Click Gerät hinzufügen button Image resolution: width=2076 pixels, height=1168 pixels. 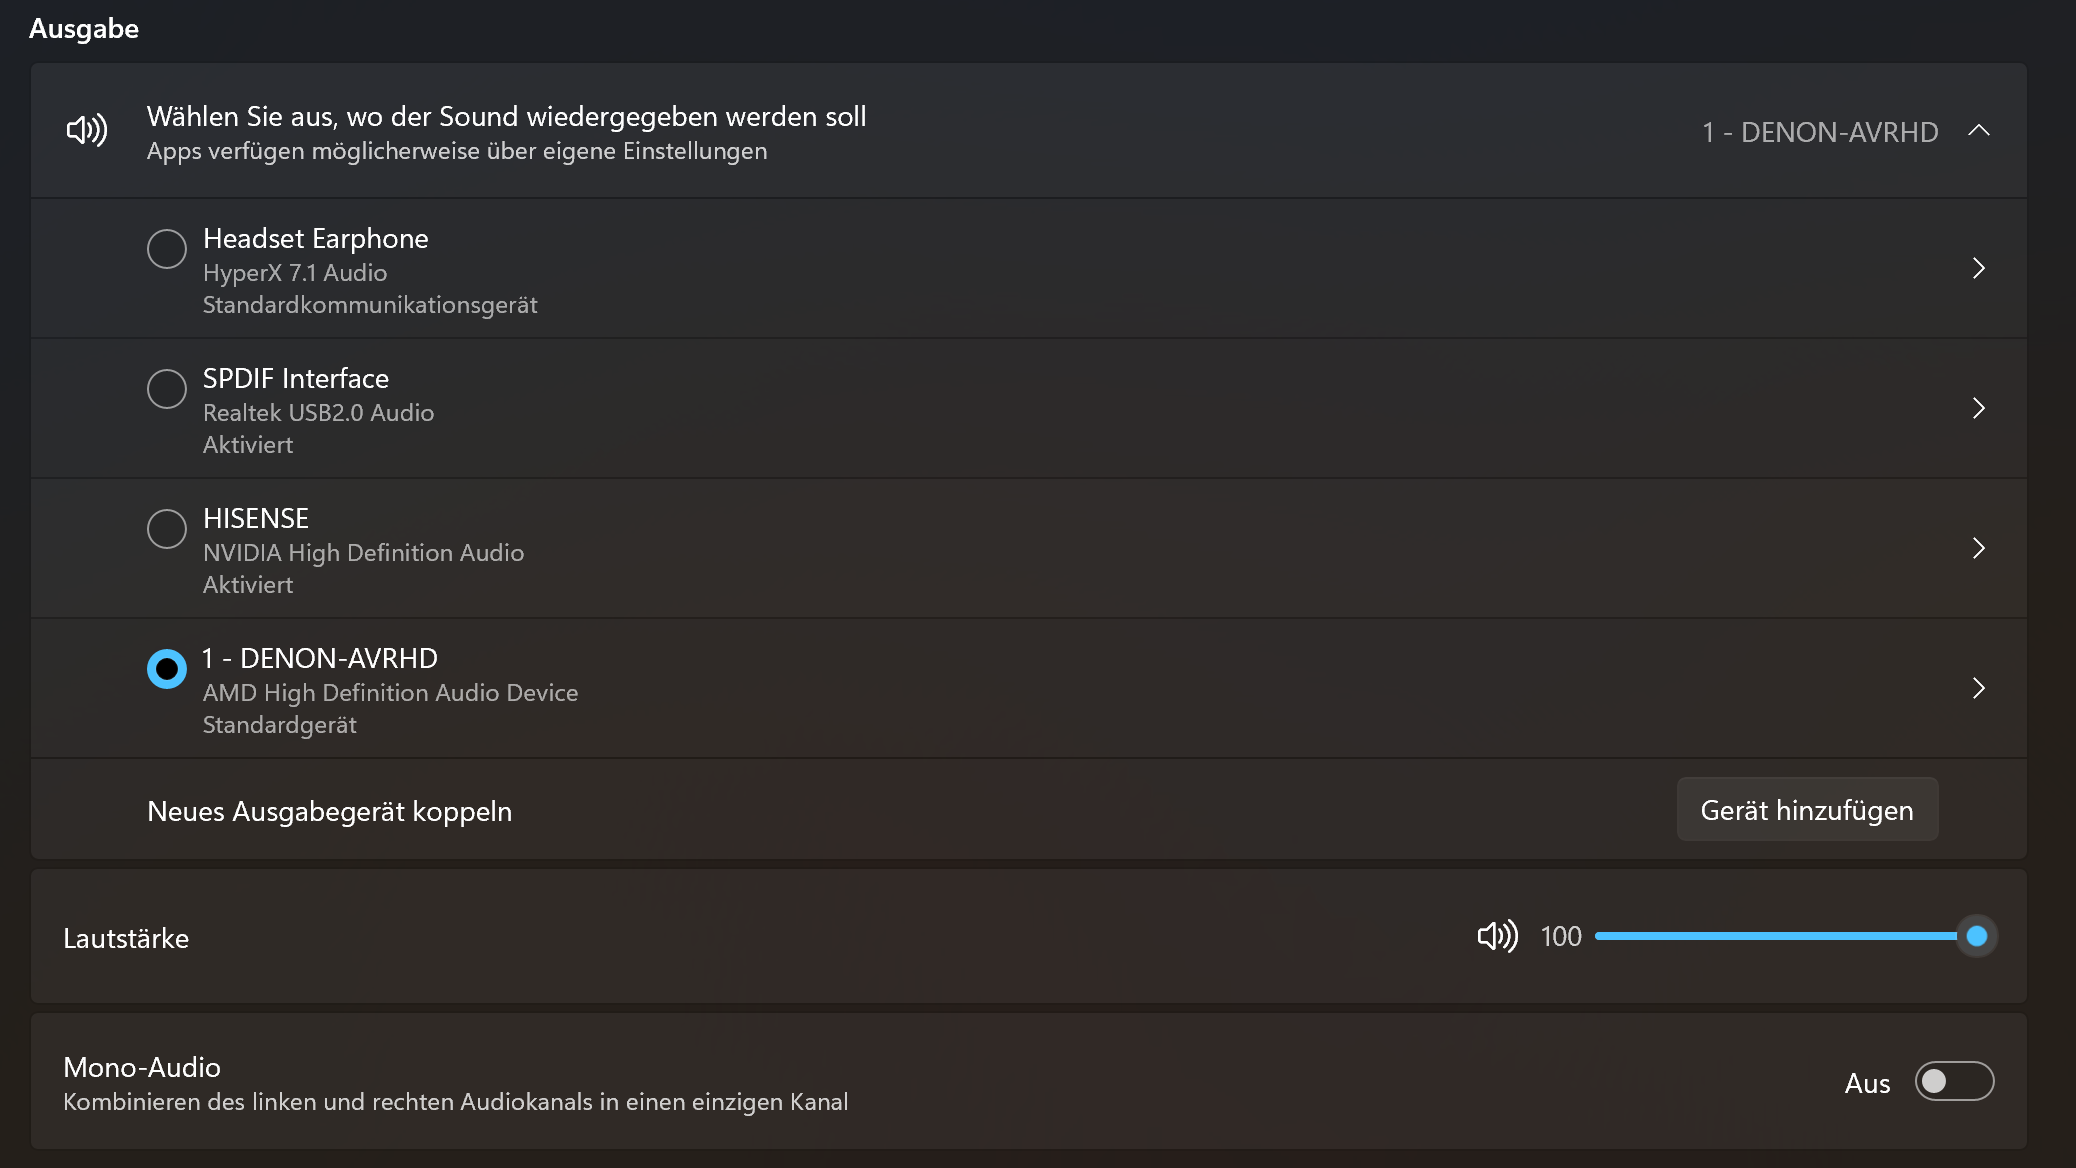point(1806,810)
